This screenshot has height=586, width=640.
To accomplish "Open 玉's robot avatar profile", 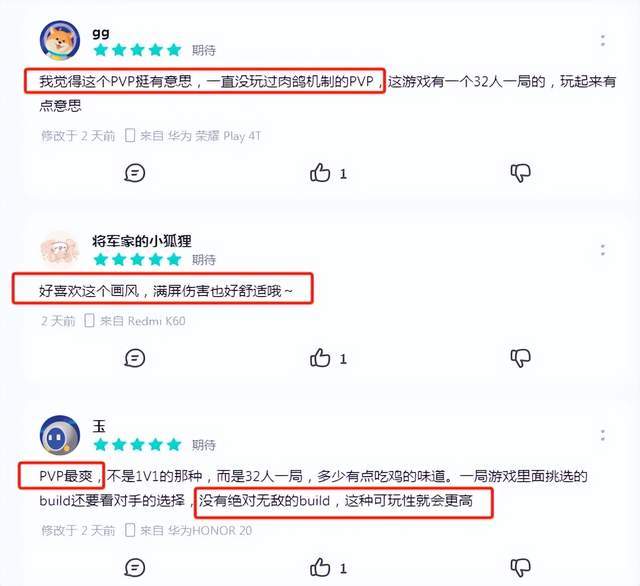I will 60,435.
